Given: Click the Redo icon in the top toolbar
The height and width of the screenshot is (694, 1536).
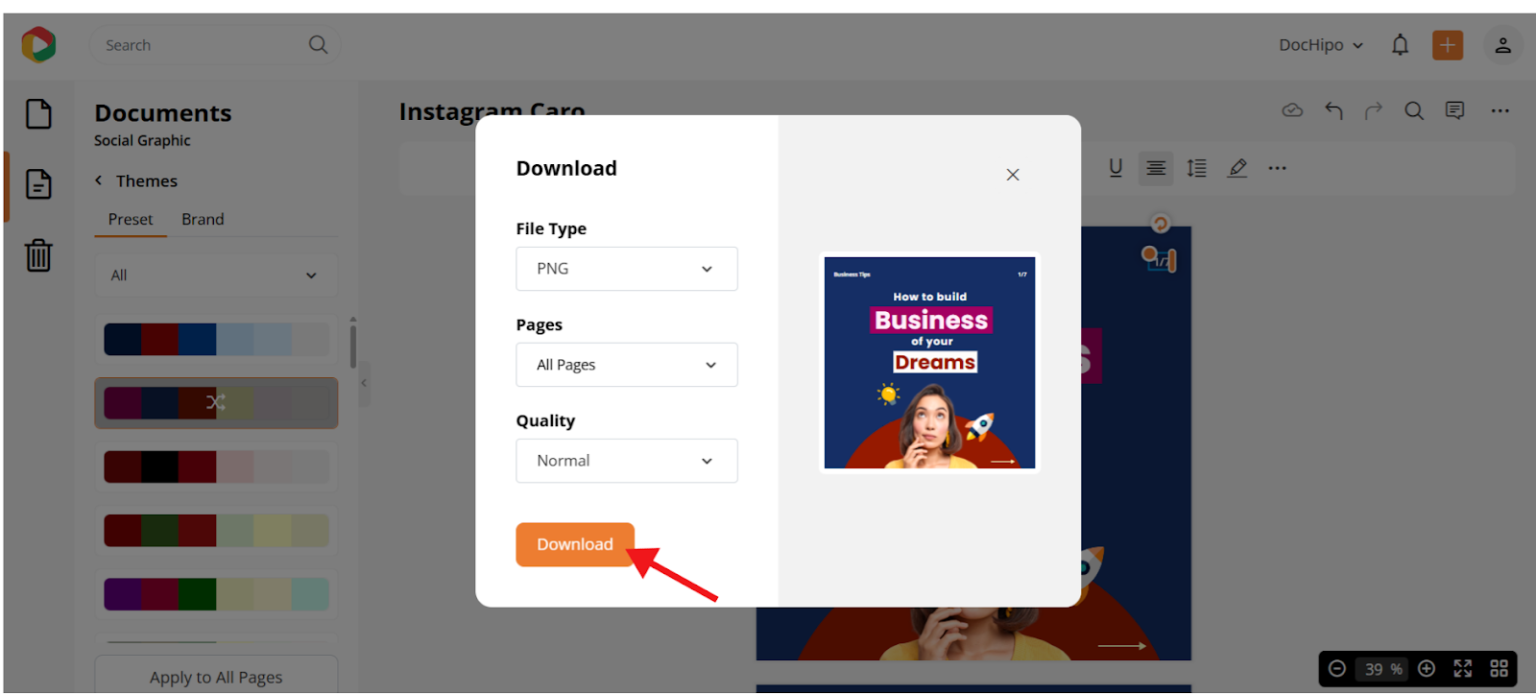Looking at the screenshot, I should (x=1374, y=110).
